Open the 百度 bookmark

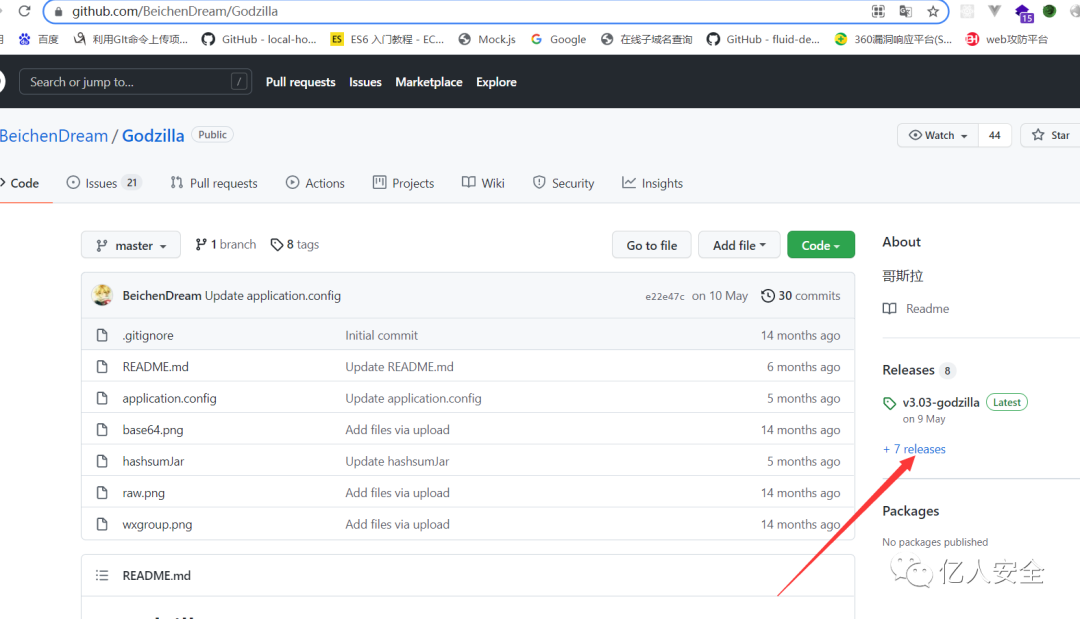[x=39, y=39]
